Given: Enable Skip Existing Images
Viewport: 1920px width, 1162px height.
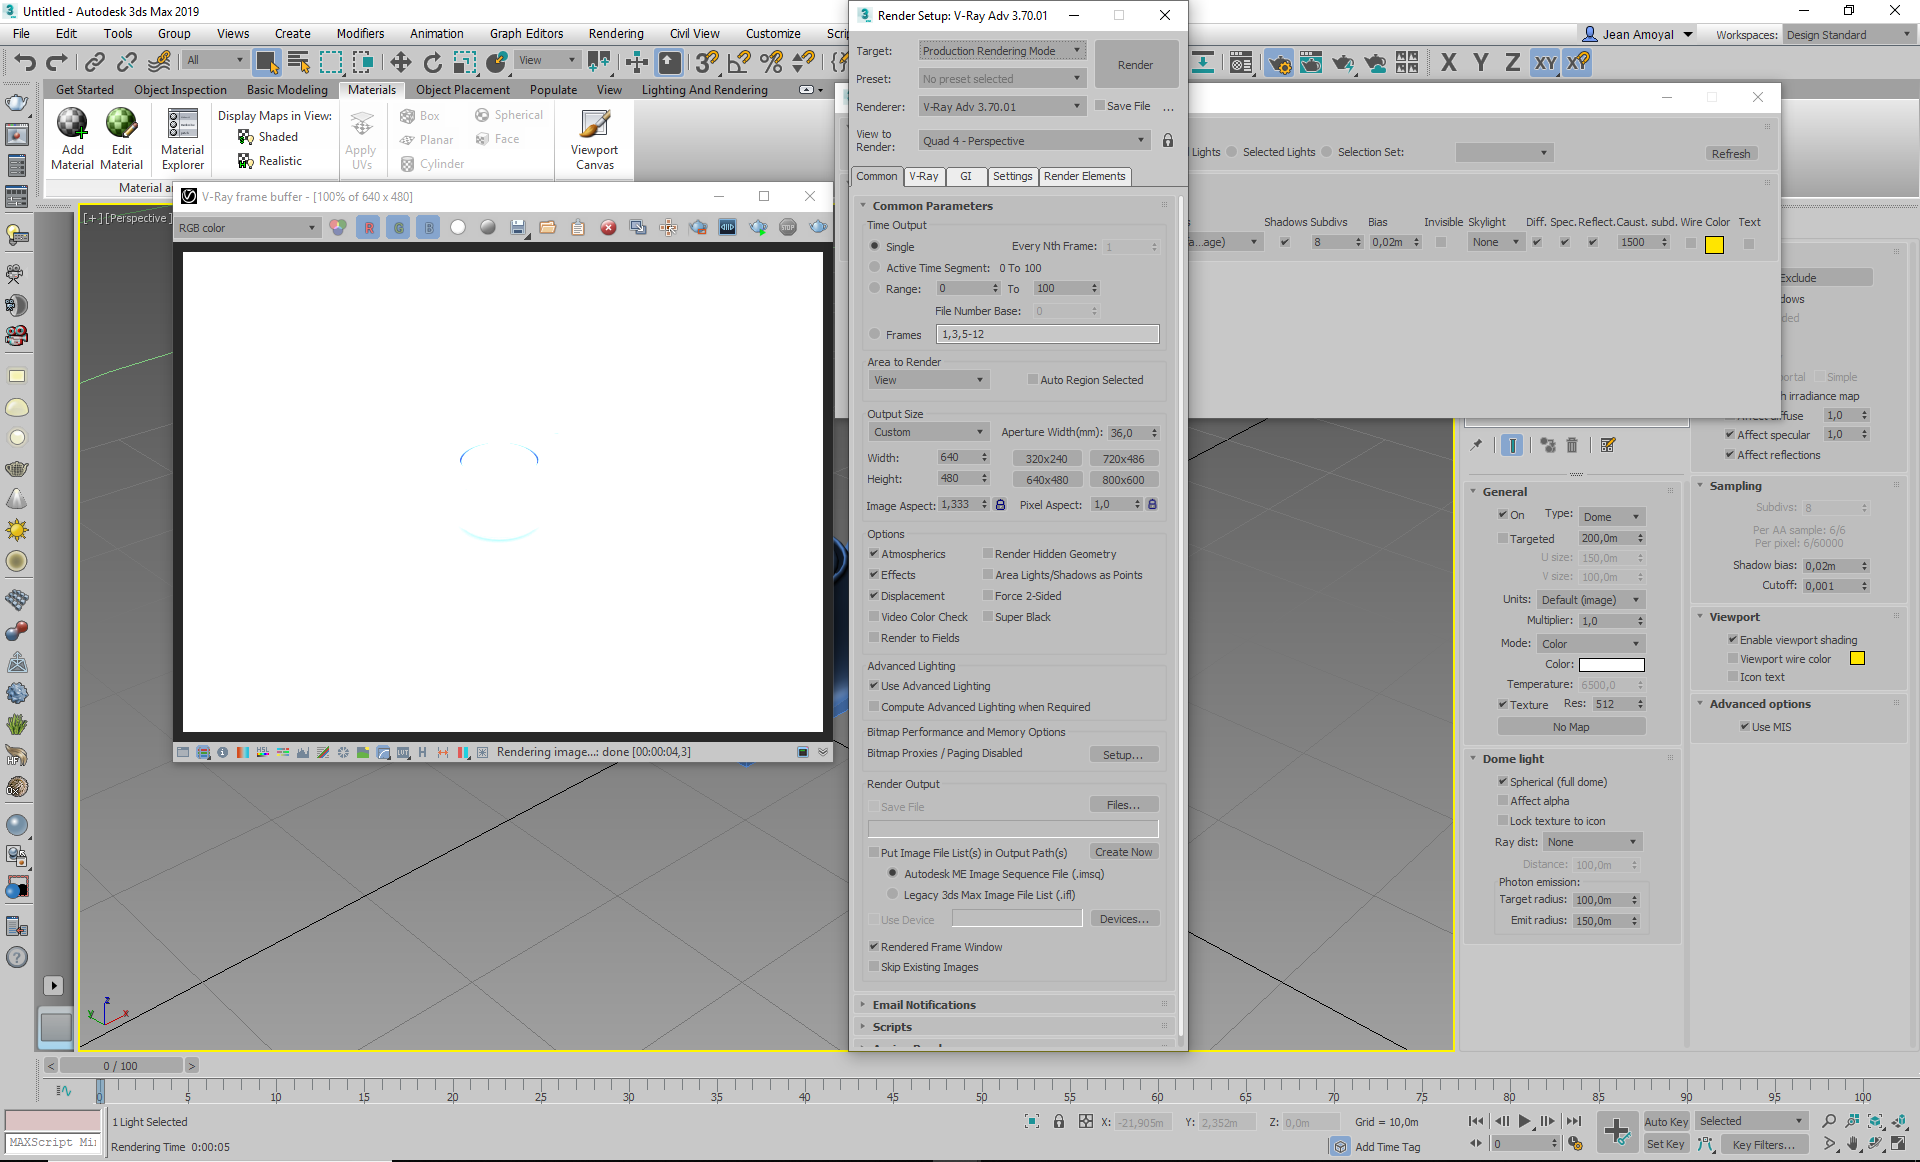Looking at the screenshot, I should pos(873,967).
